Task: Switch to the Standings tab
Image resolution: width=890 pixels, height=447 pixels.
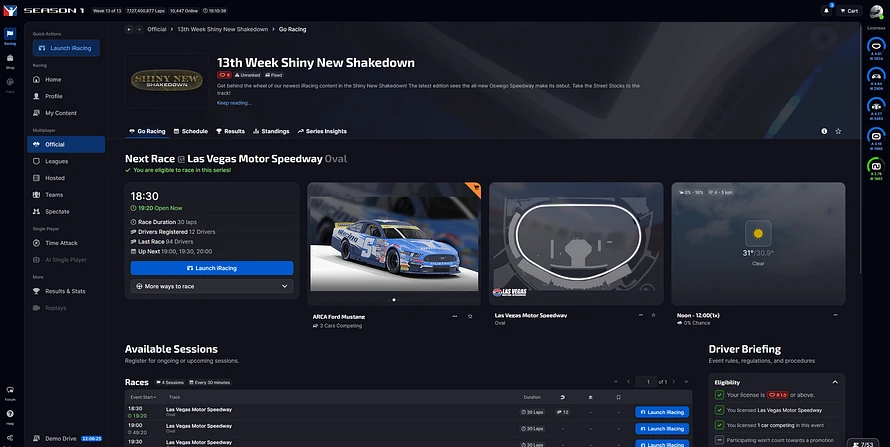Action: [271, 131]
